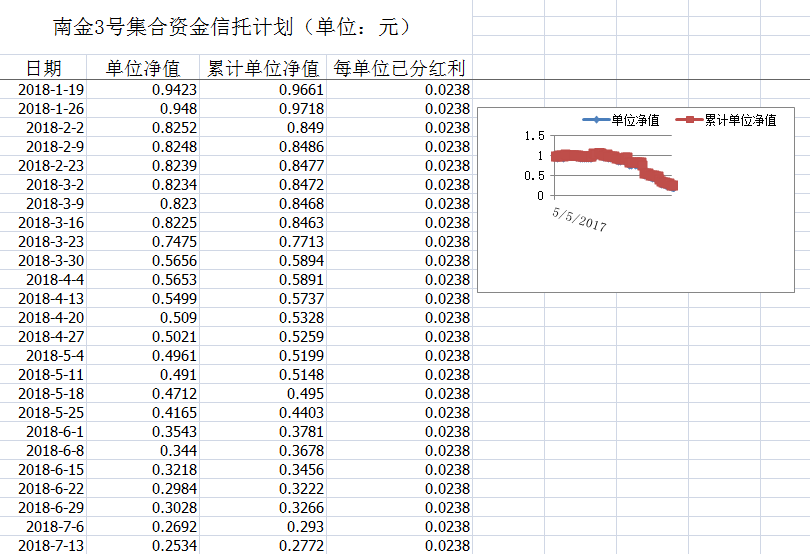Image resolution: width=810 pixels, height=554 pixels.
Task: Select the 每单位已分红利 header cell
Action: click(x=399, y=68)
